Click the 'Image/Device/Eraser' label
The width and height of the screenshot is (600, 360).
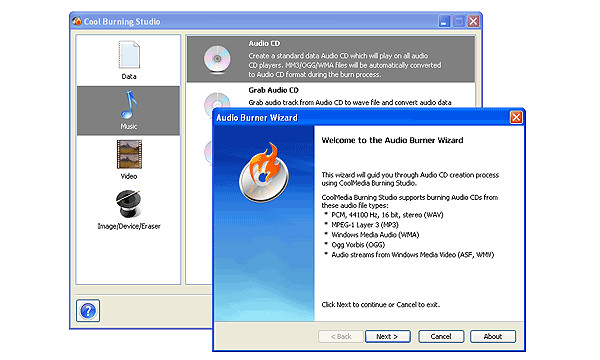pos(129,226)
